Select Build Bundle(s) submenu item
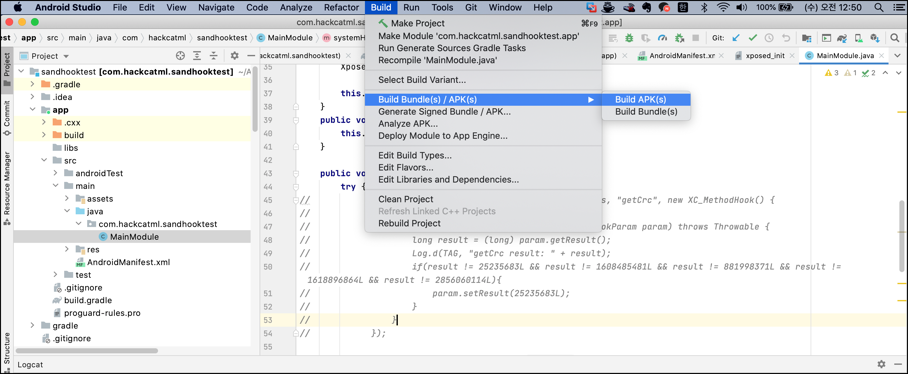 coord(646,112)
